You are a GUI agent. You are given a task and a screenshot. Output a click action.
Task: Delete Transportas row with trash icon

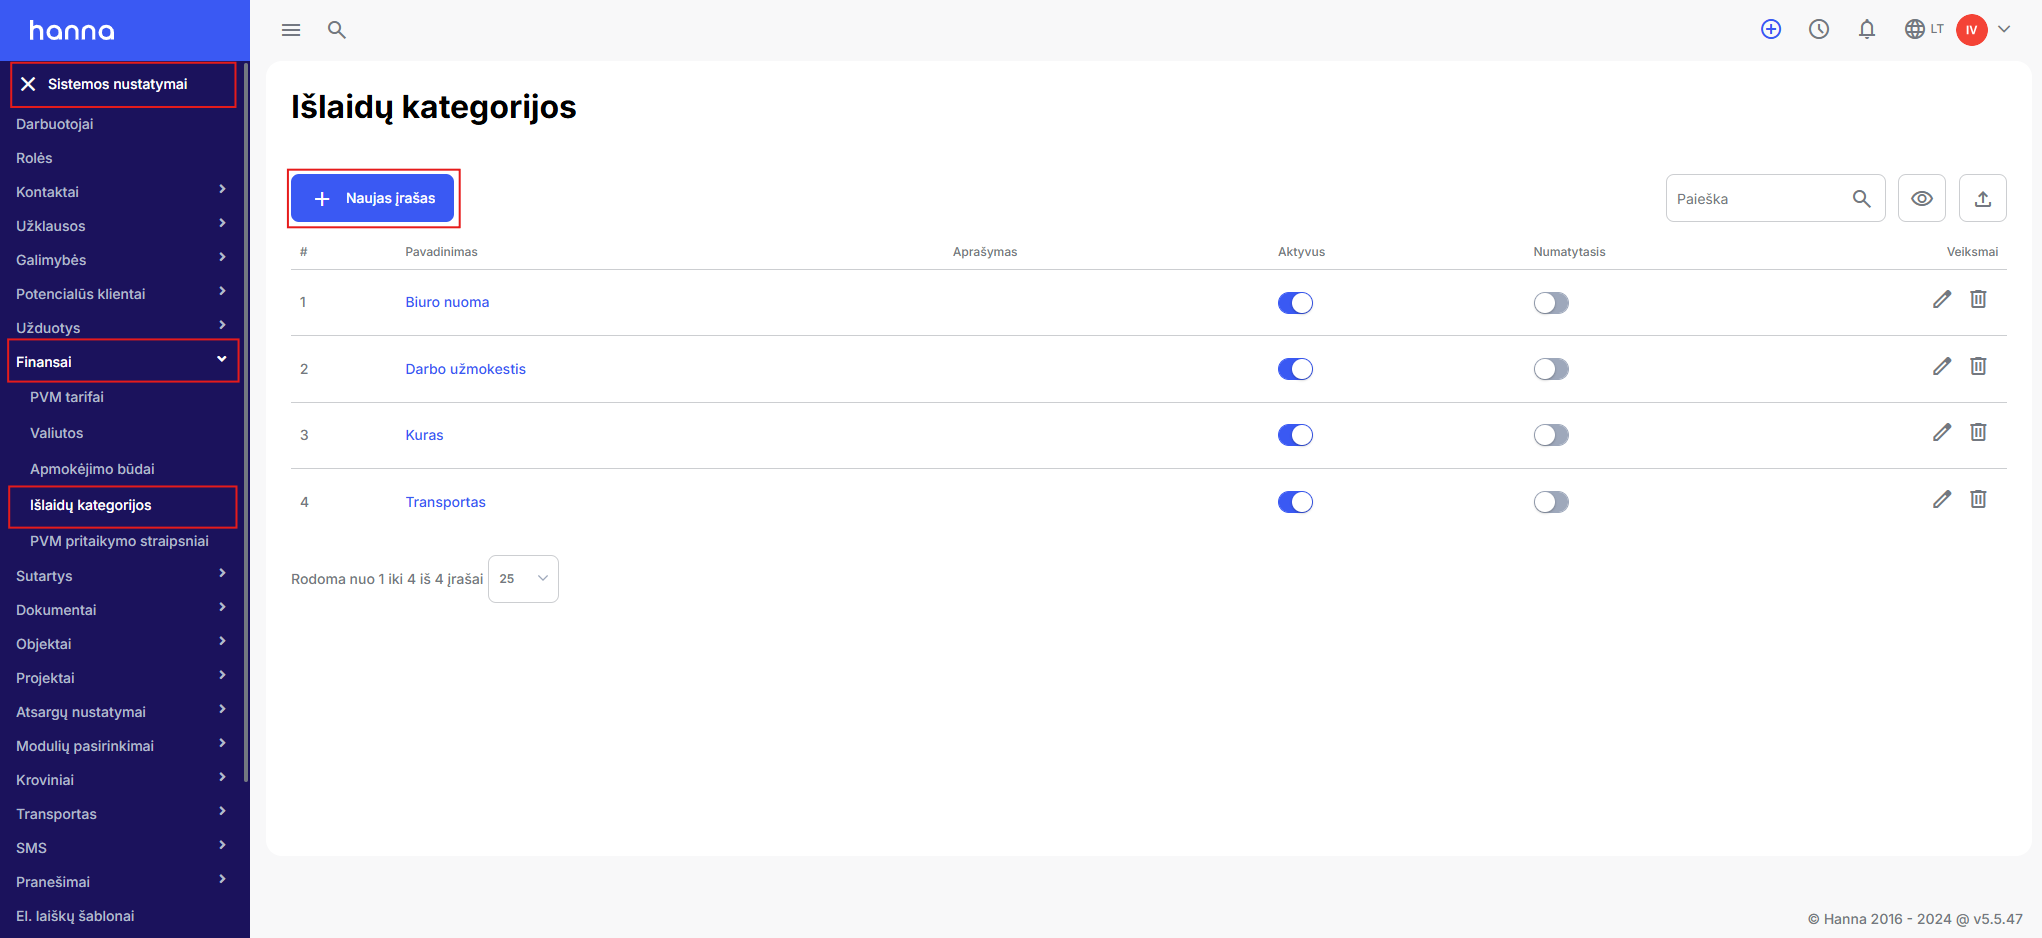point(1978,499)
